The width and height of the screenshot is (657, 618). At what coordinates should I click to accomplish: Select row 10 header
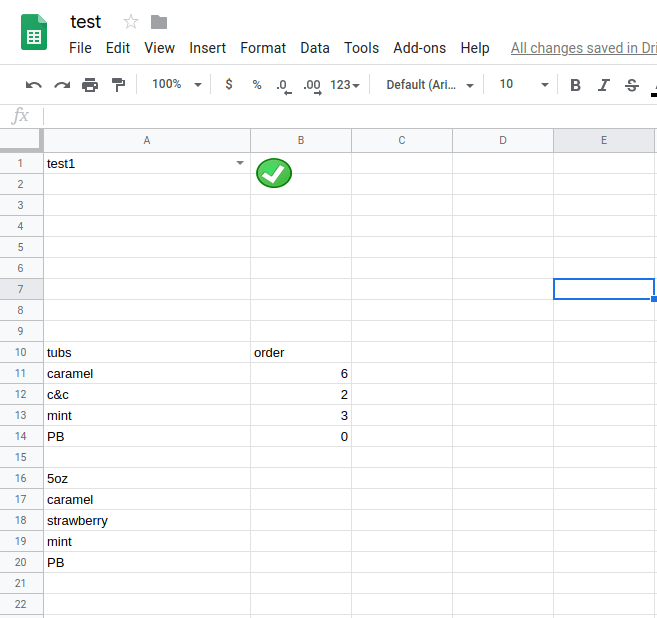click(x=20, y=352)
